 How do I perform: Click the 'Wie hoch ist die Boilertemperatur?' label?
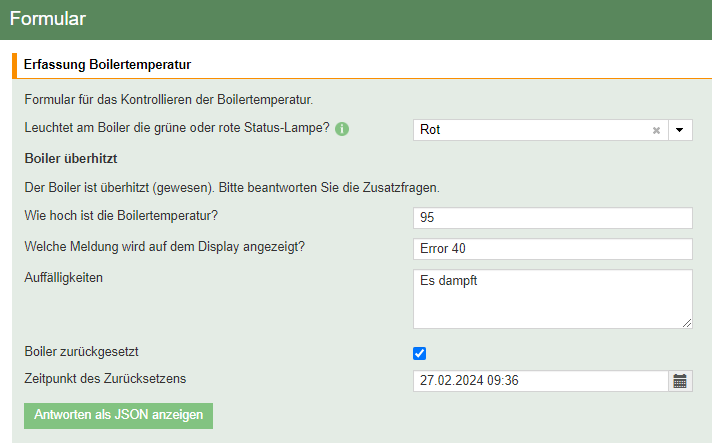[121, 214]
